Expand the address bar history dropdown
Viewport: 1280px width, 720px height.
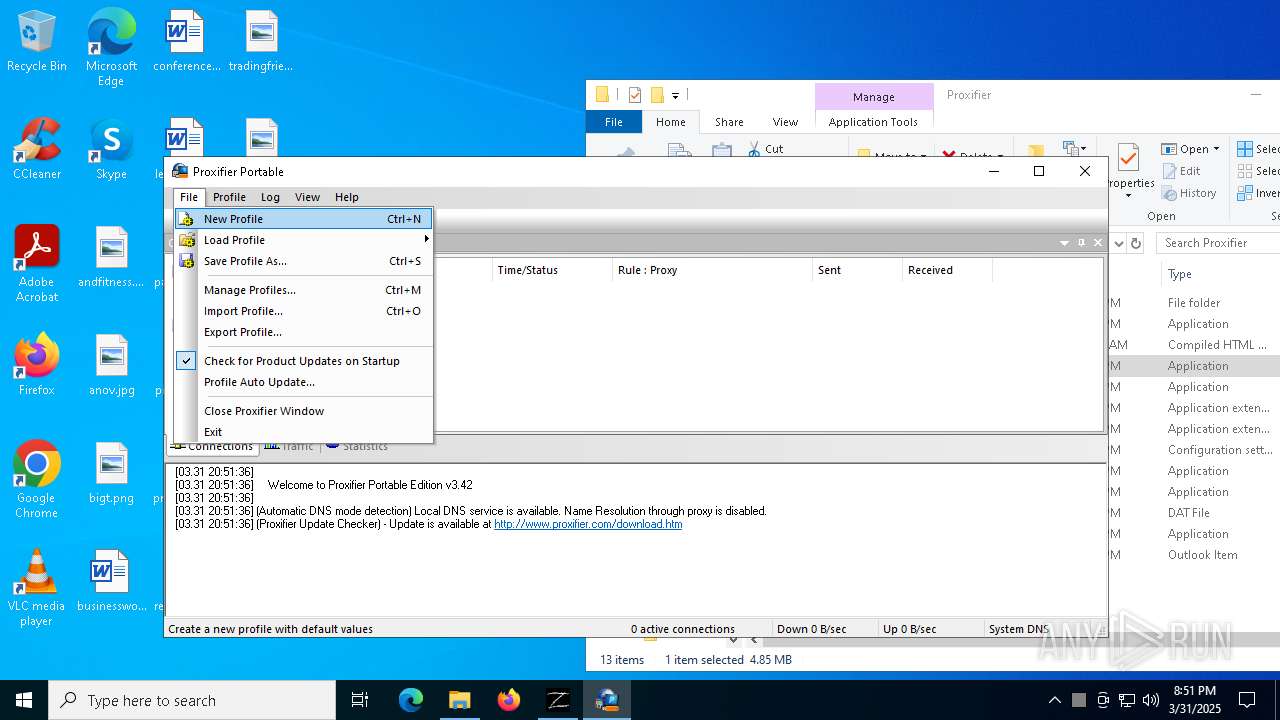click(x=1118, y=243)
